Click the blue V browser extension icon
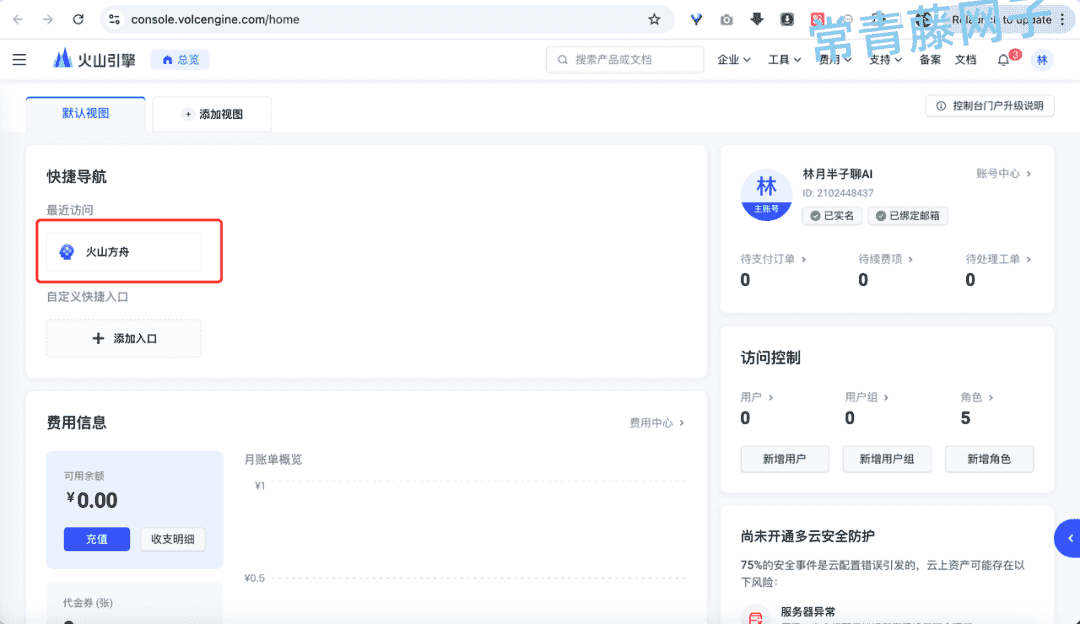 (x=696, y=20)
